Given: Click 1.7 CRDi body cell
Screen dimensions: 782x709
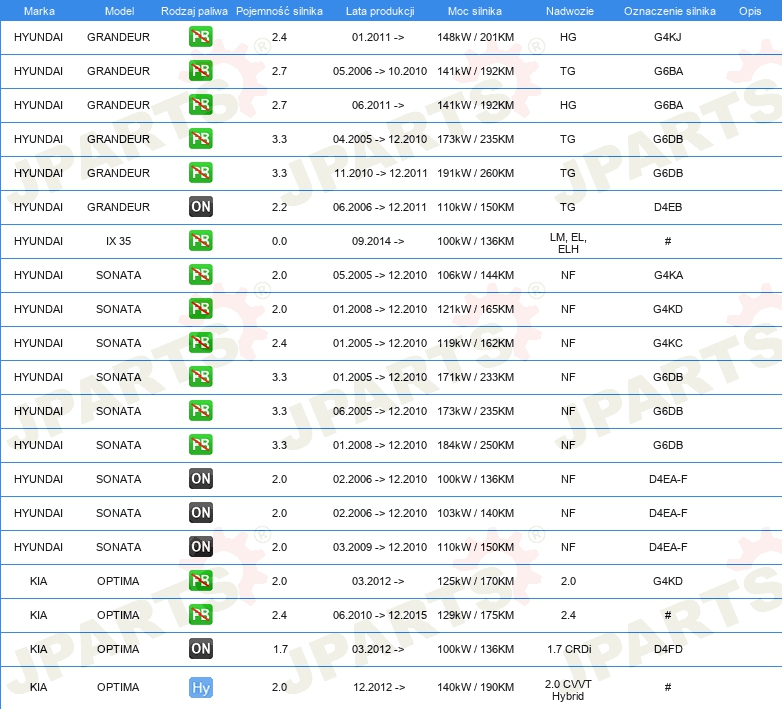Looking at the screenshot, I should pyautogui.click(x=569, y=649).
